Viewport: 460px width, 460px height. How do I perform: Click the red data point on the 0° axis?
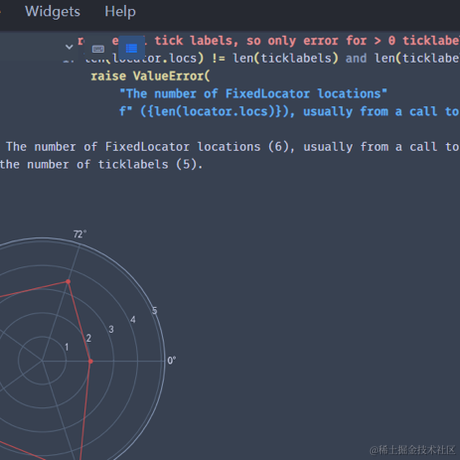tap(90, 361)
